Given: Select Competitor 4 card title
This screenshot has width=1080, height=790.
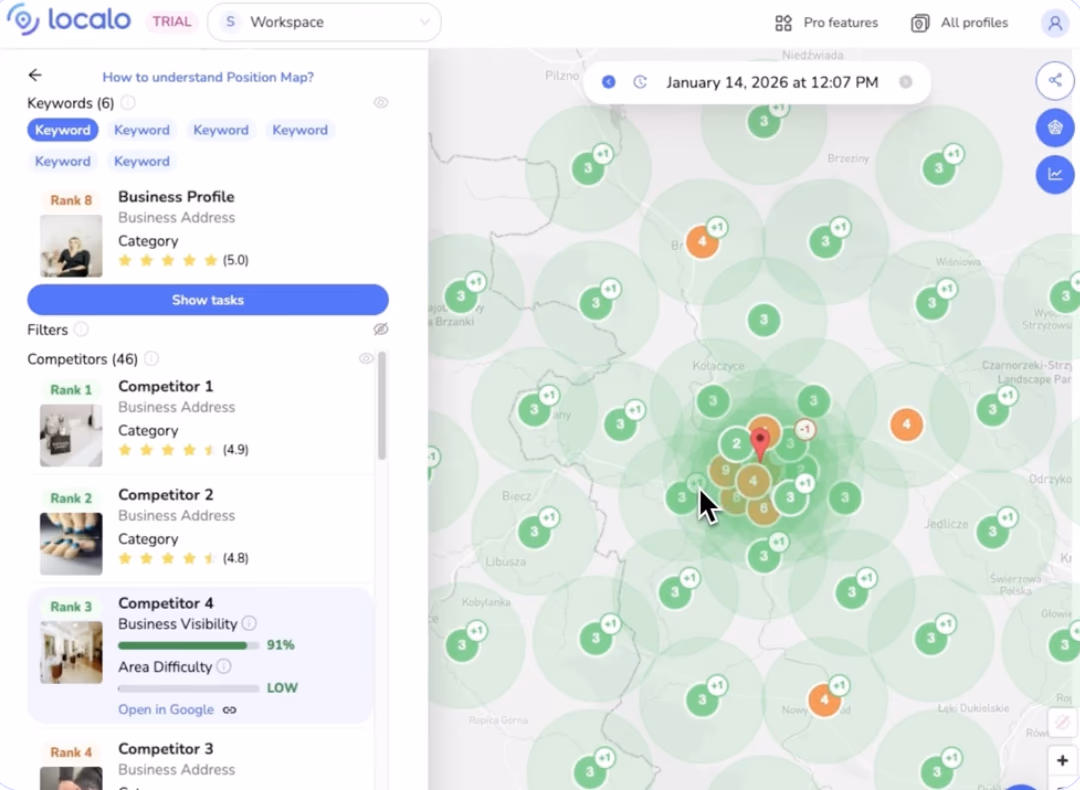Looking at the screenshot, I should pos(165,603).
